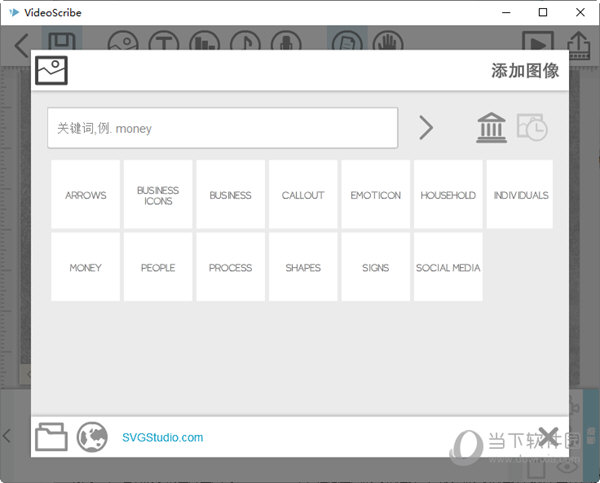
Task: Pick the INDIVIDUALS category tile
Action: pyautogui.click(x=520, y=195)
